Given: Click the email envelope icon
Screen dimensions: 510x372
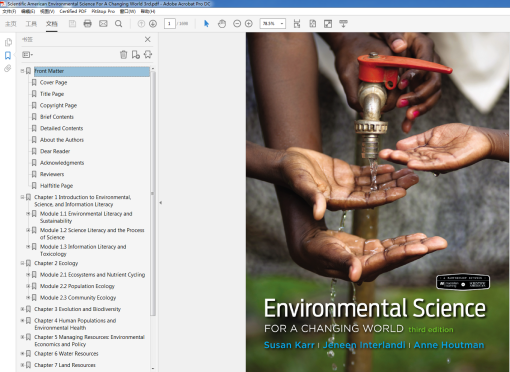Looking at the screenshot, I should [x=103, y=24].
